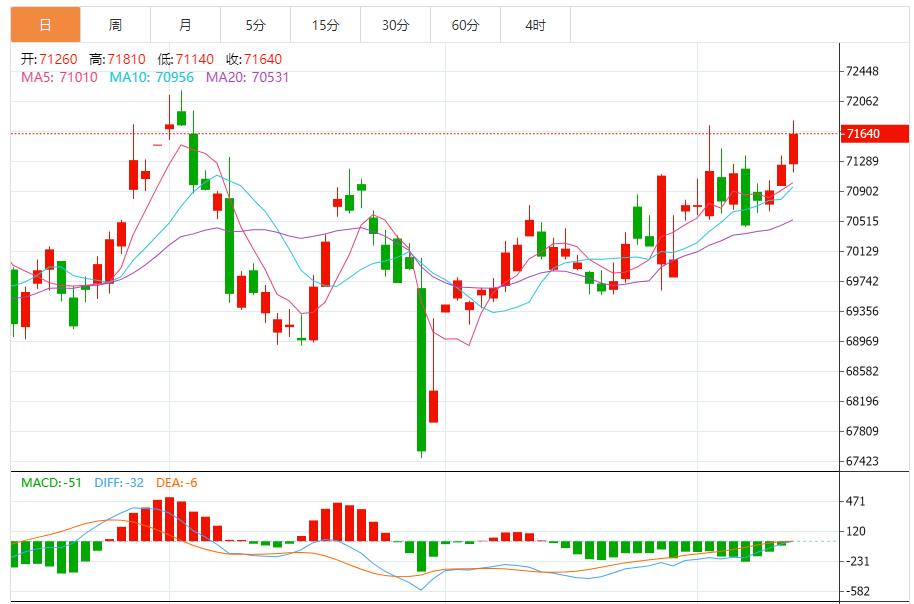This screenshot has width=914, height=604.
Task: Open the 30分 interval tab
Action: (x=395, y=25)
